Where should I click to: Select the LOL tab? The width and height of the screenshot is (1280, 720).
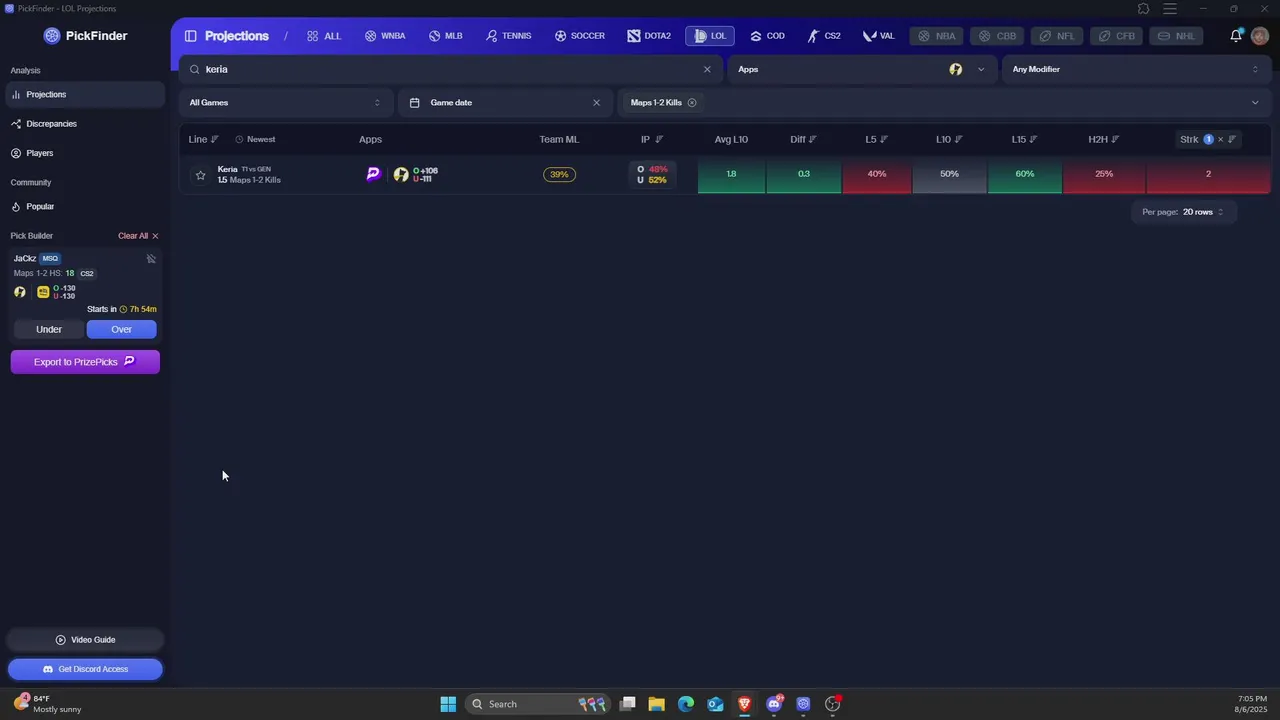click(710, 36)
